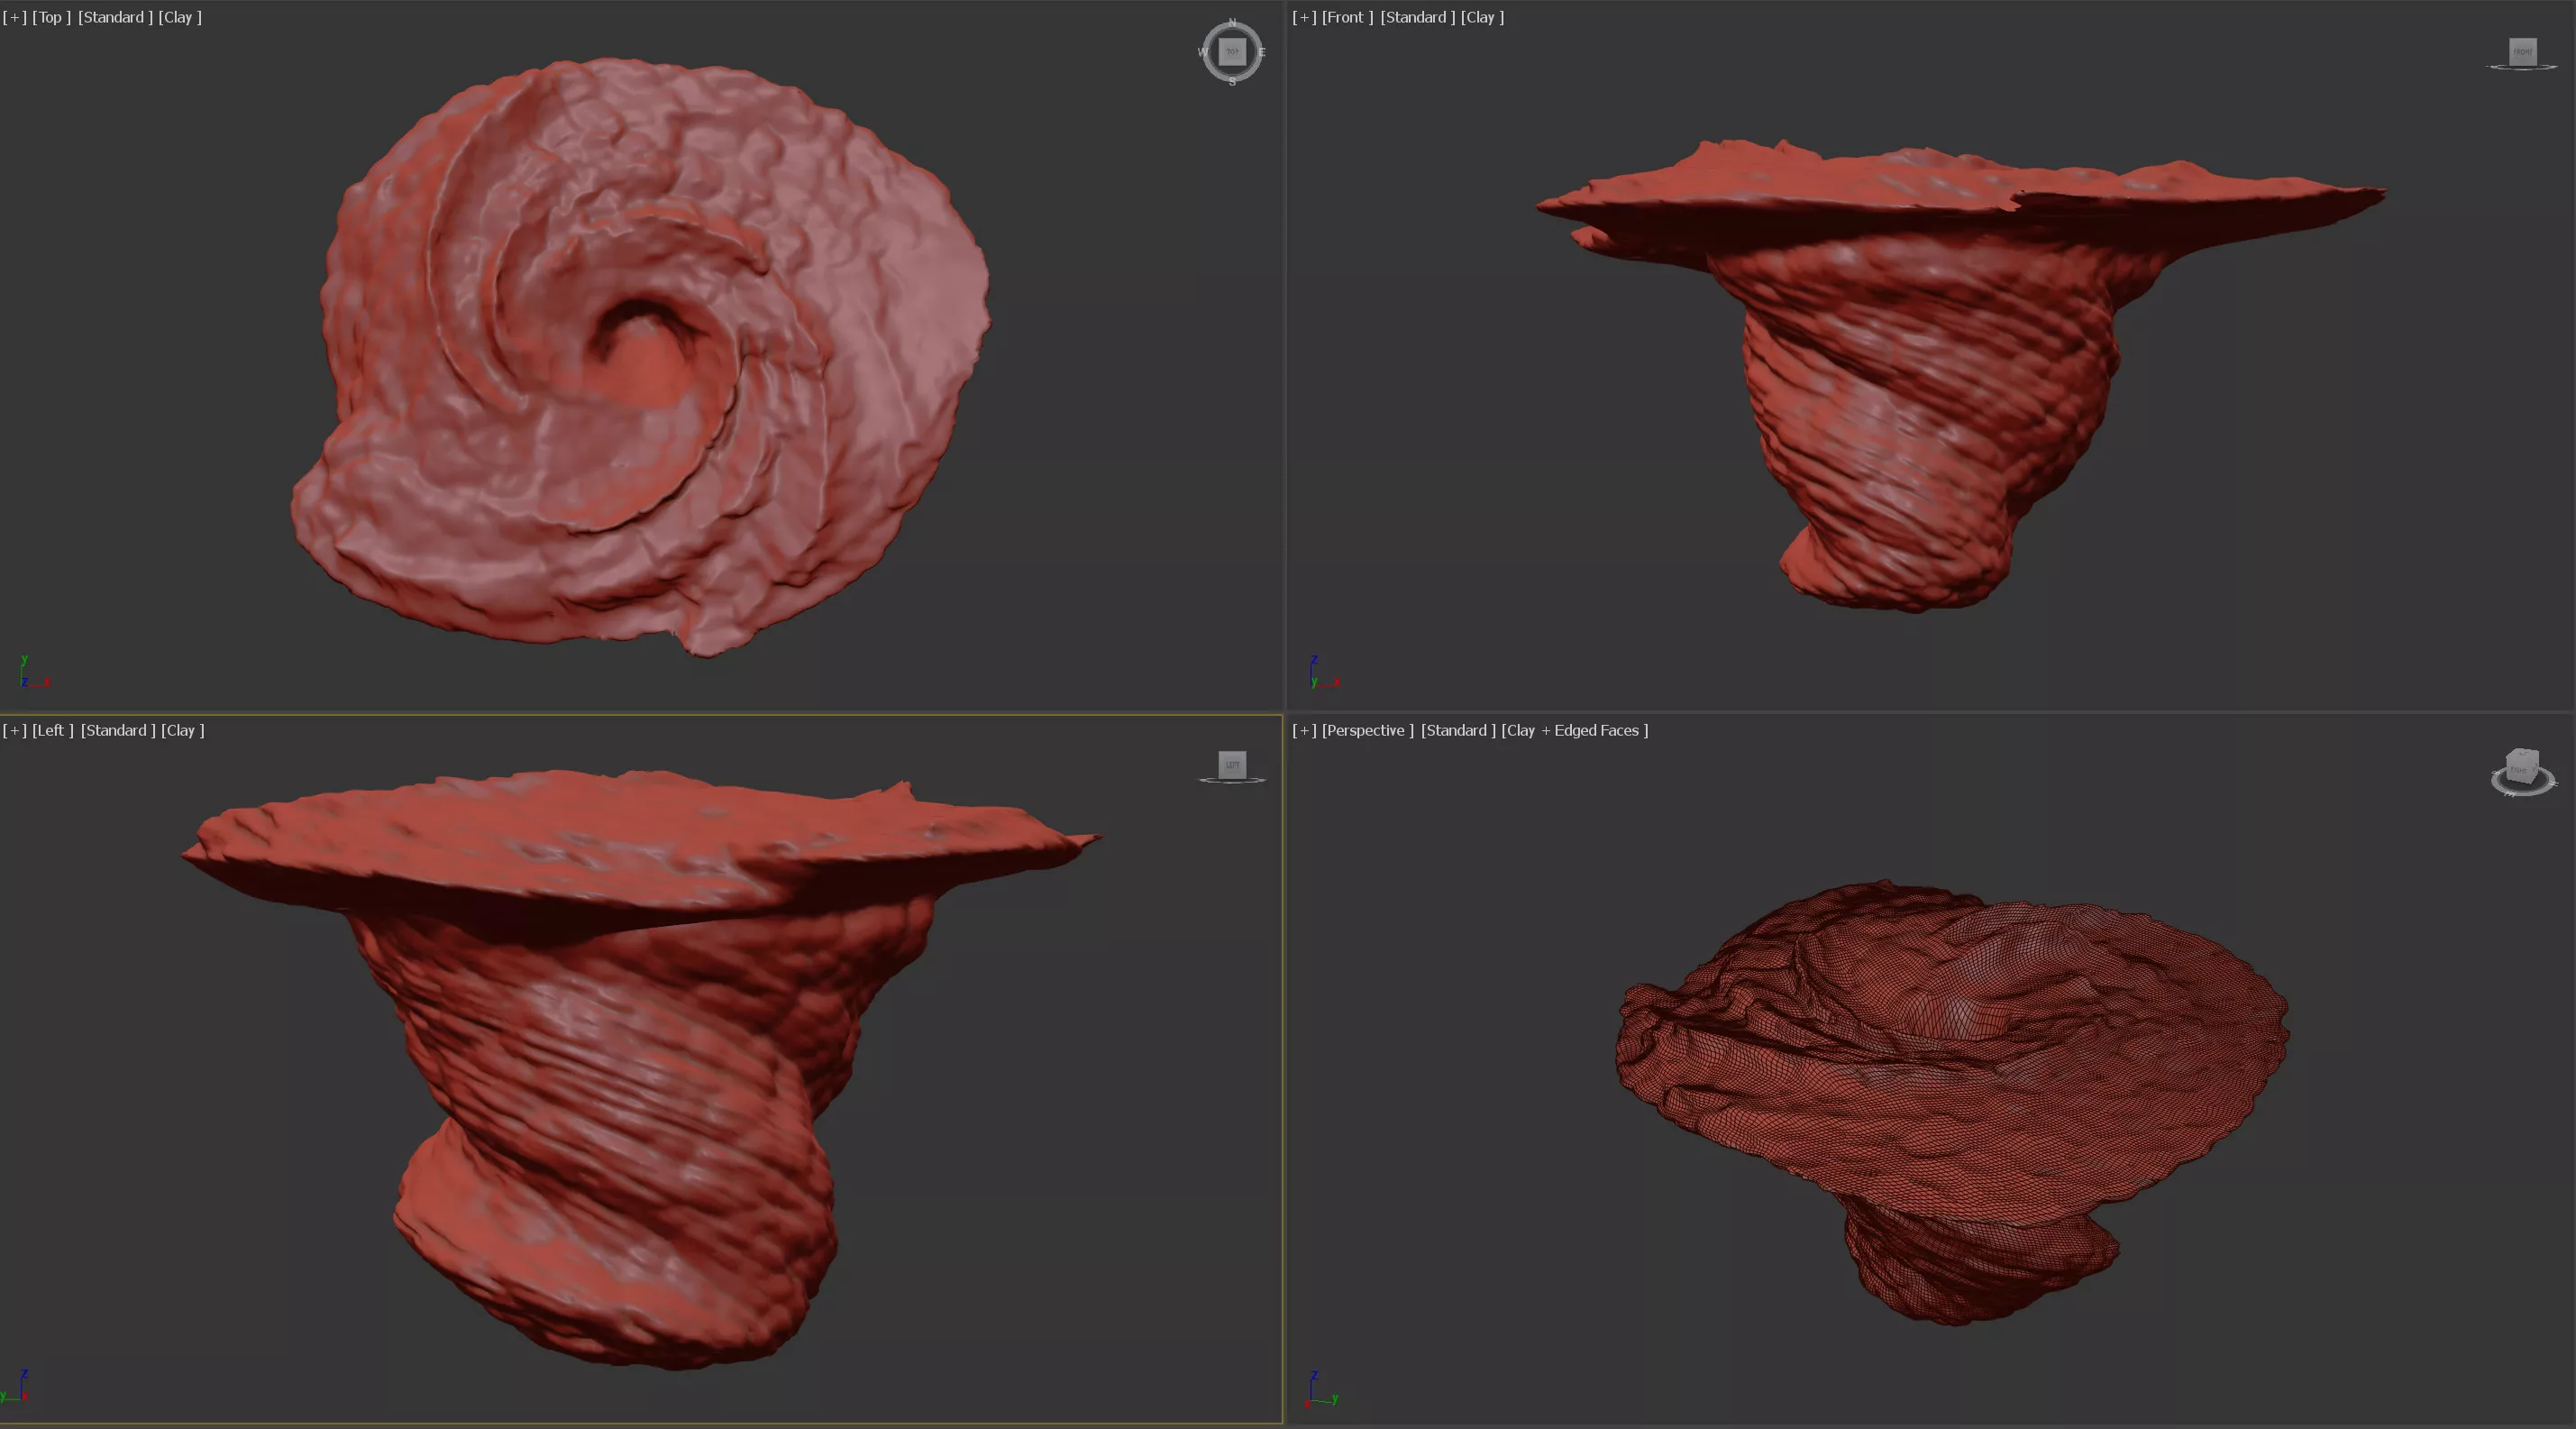Open the [+] menu in Perspective viewport

click(x=1304, y=730)
